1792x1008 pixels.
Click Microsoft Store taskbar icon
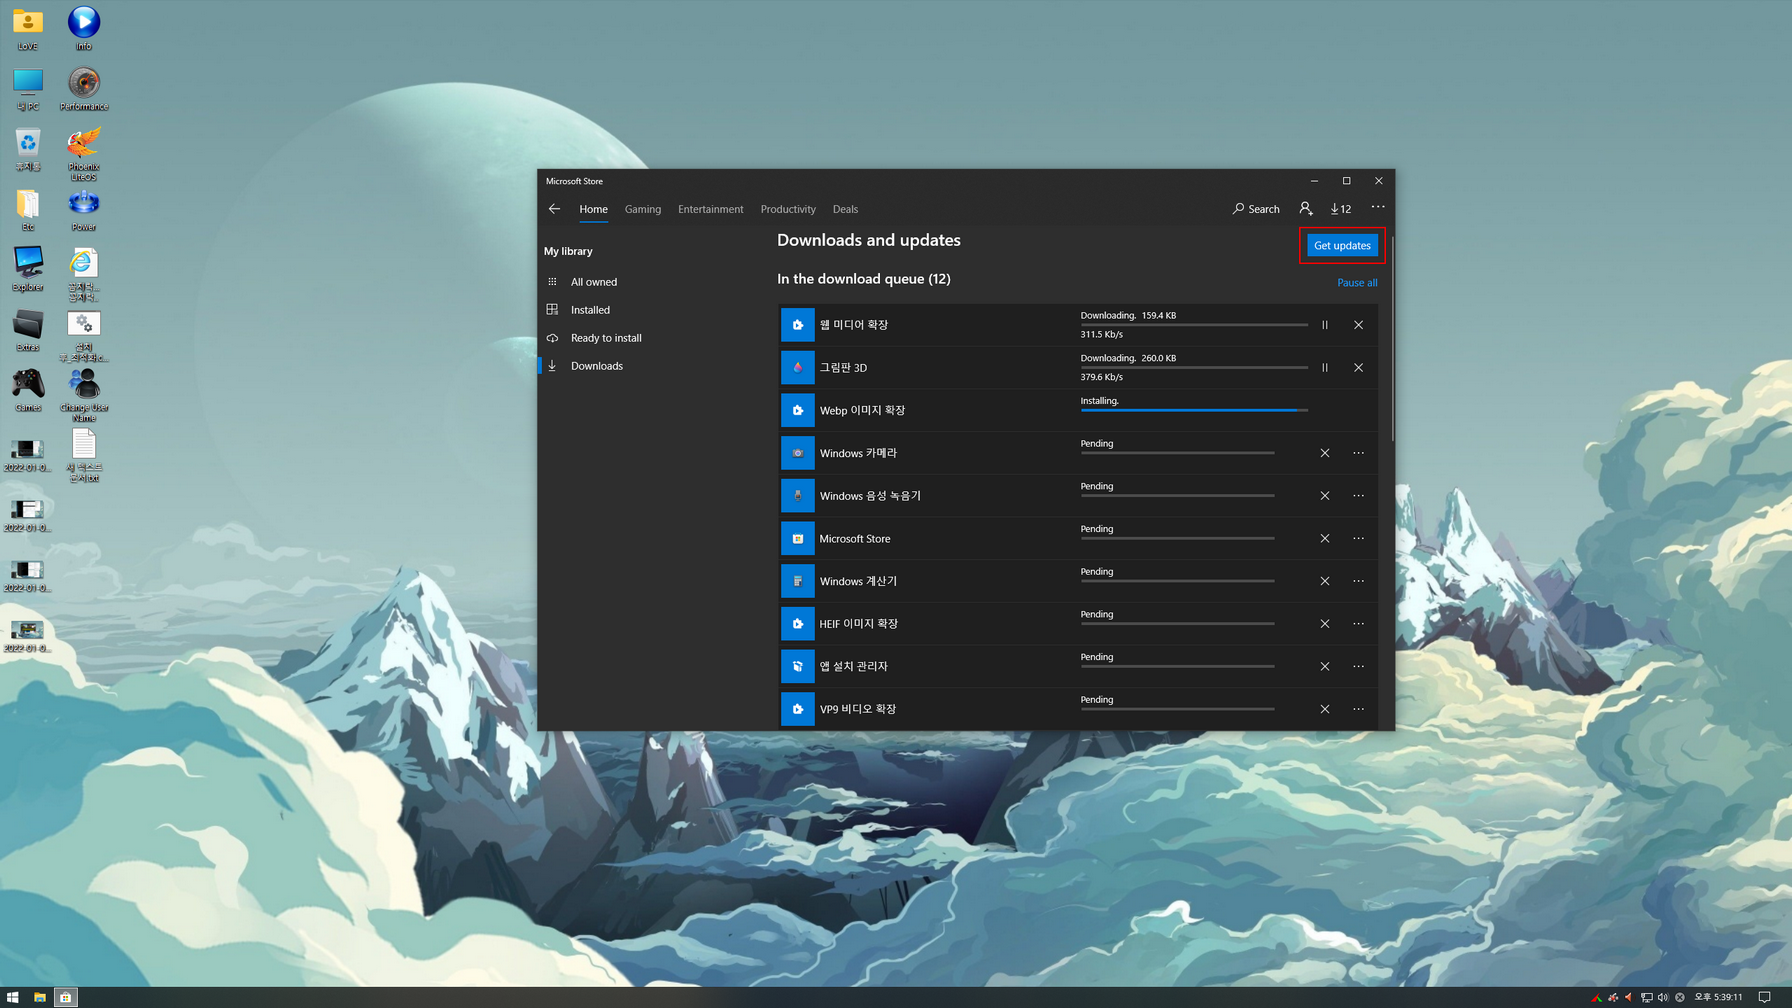66,997
